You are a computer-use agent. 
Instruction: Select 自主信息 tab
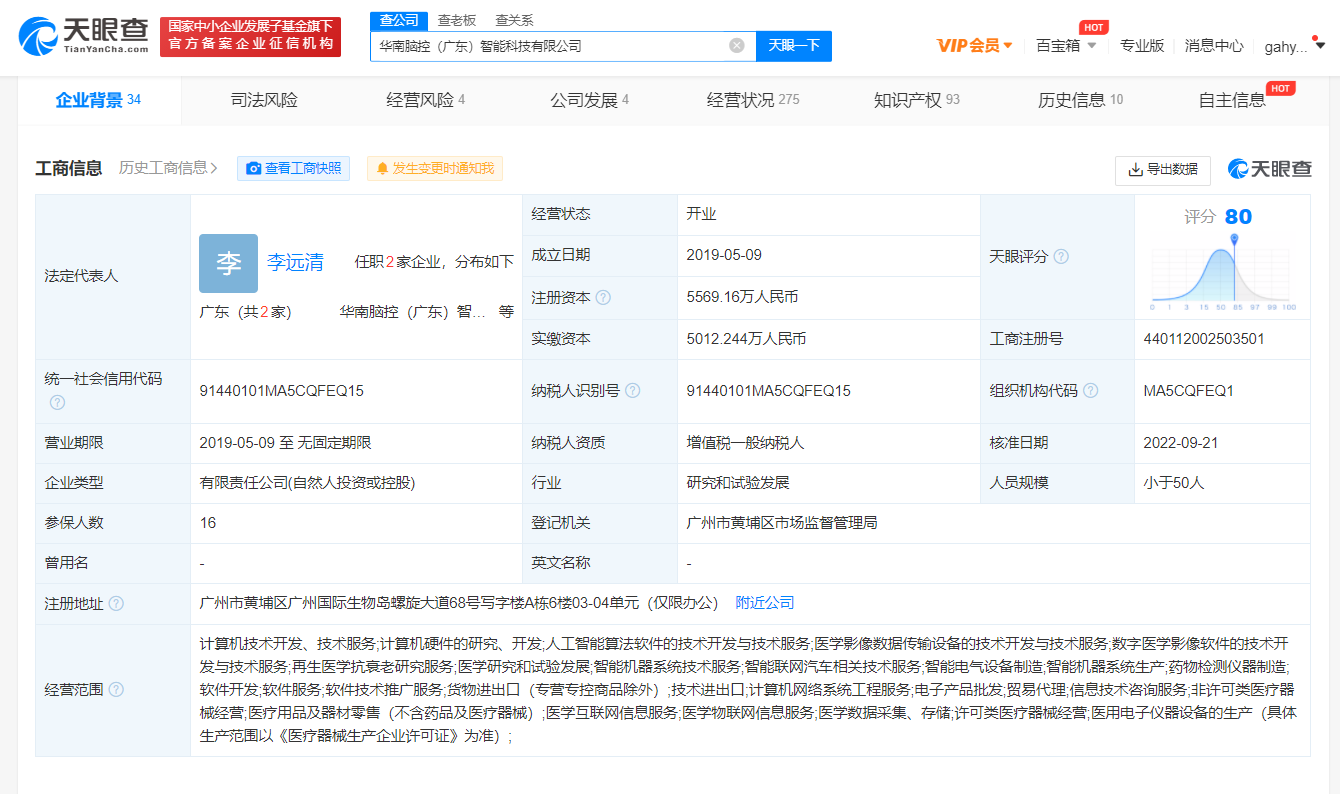click(1232, 100)
